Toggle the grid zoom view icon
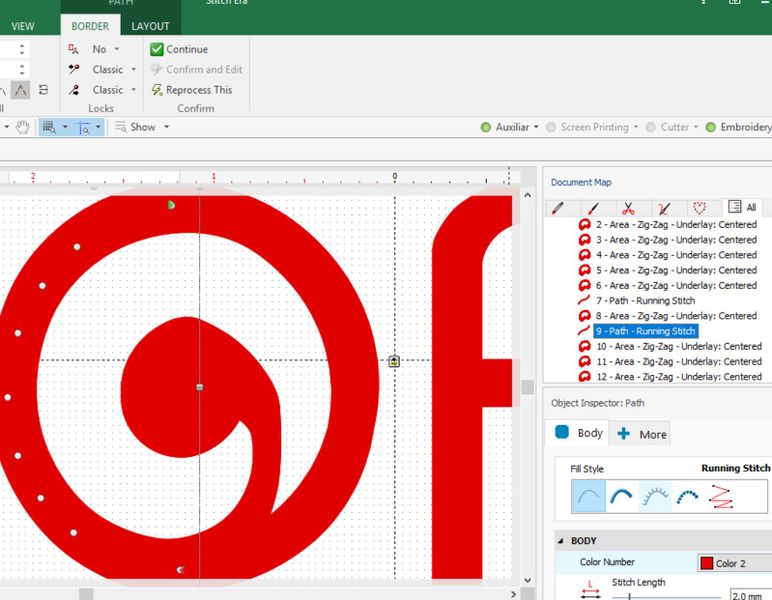The width and height of the screenshot is (772, 600). point(49,127)
